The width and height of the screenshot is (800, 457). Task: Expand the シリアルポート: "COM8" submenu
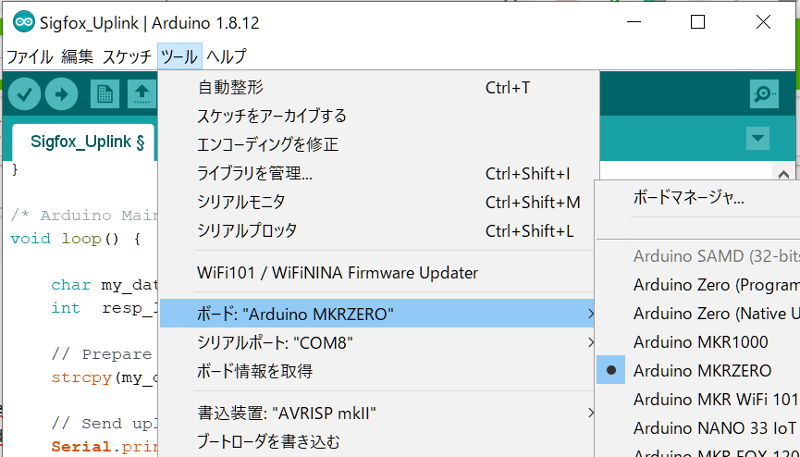click(x=378, y=343)
